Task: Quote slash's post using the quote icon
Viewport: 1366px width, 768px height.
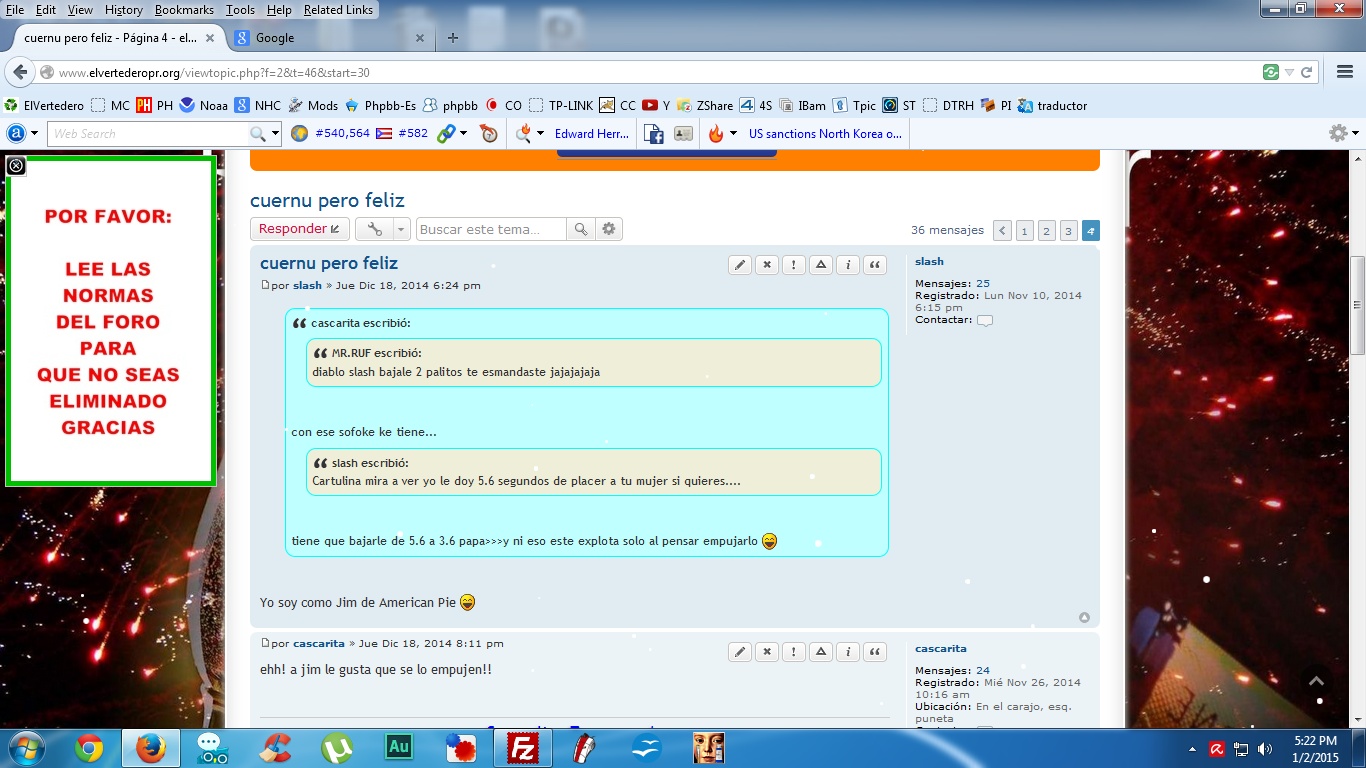Action: pyautogui.click(x=875, y=265)
